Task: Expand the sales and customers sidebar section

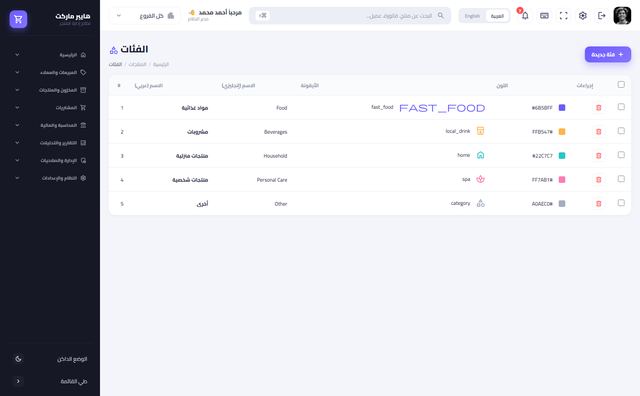Action: (x=50, y=72)
